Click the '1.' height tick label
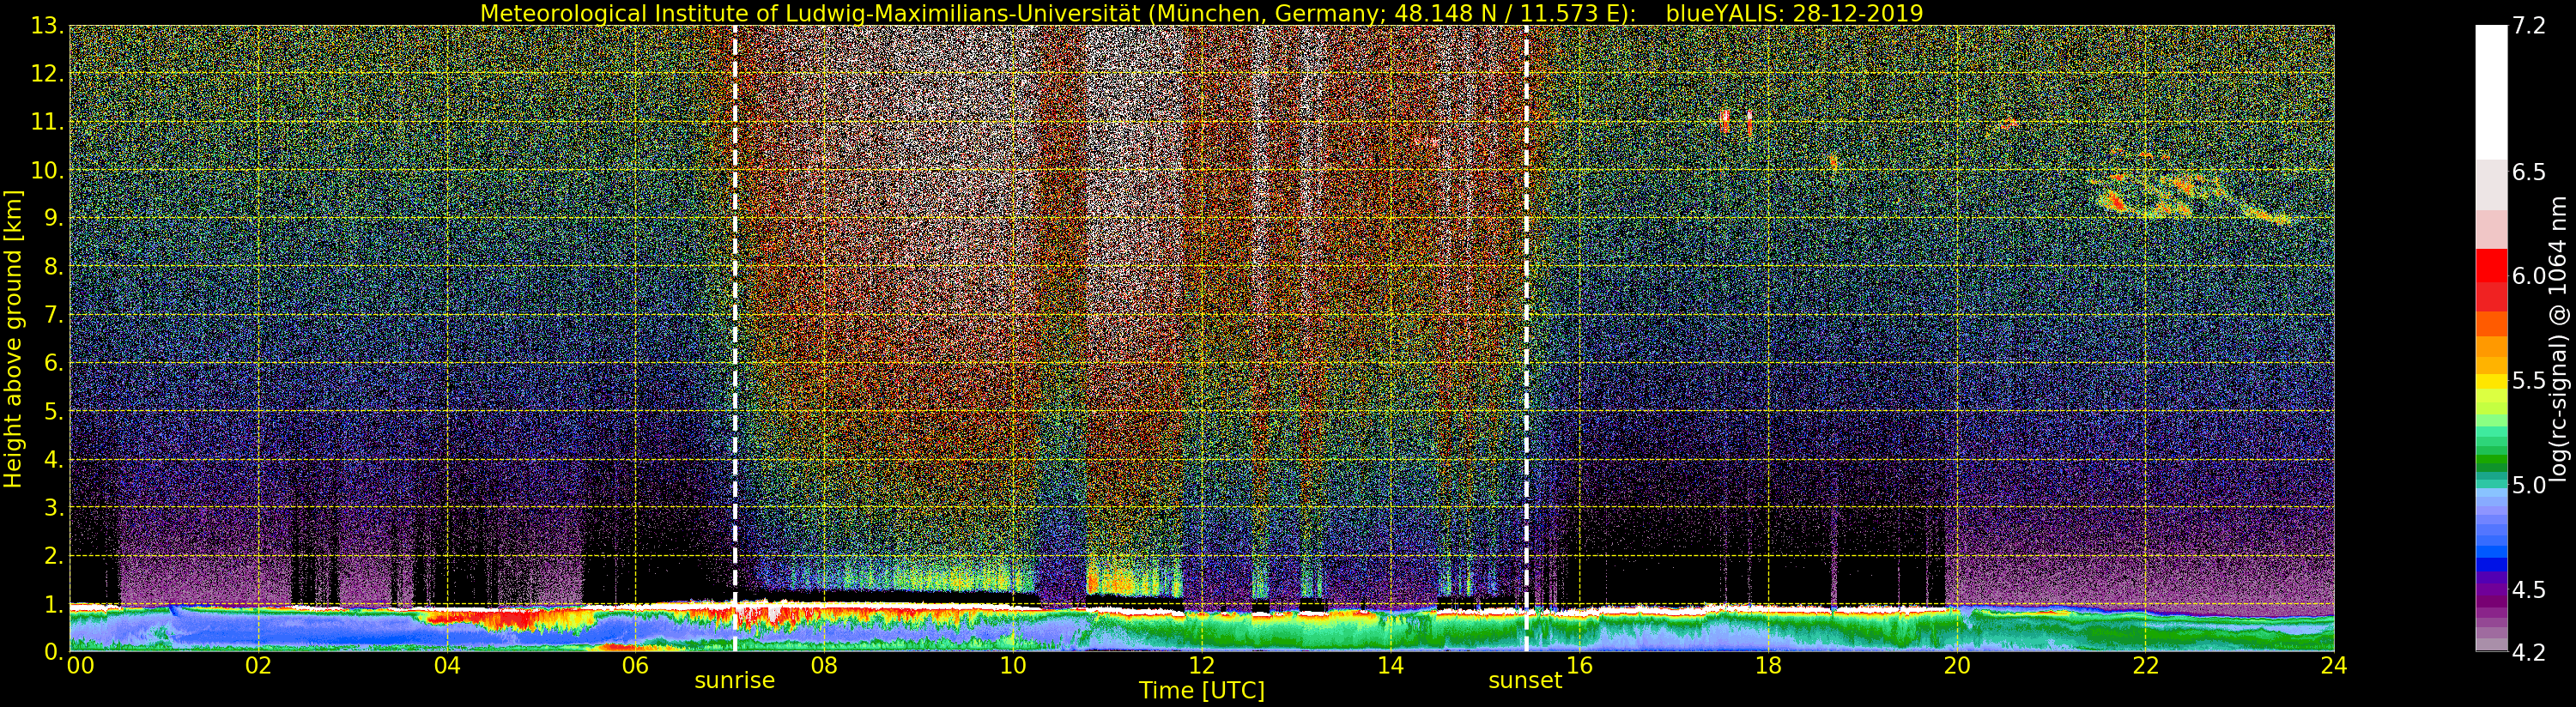The width and height of the screenshot is (2576, 707). 53,604
